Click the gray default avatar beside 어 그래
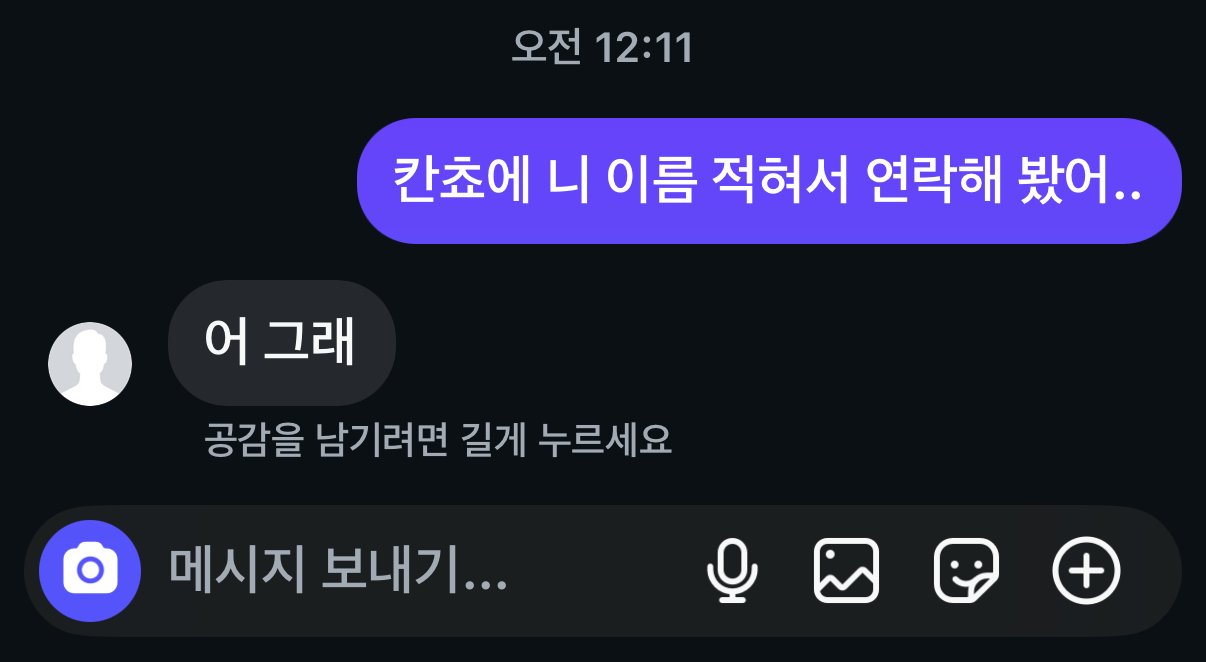Screen dimensions: 1206x662 90,364
